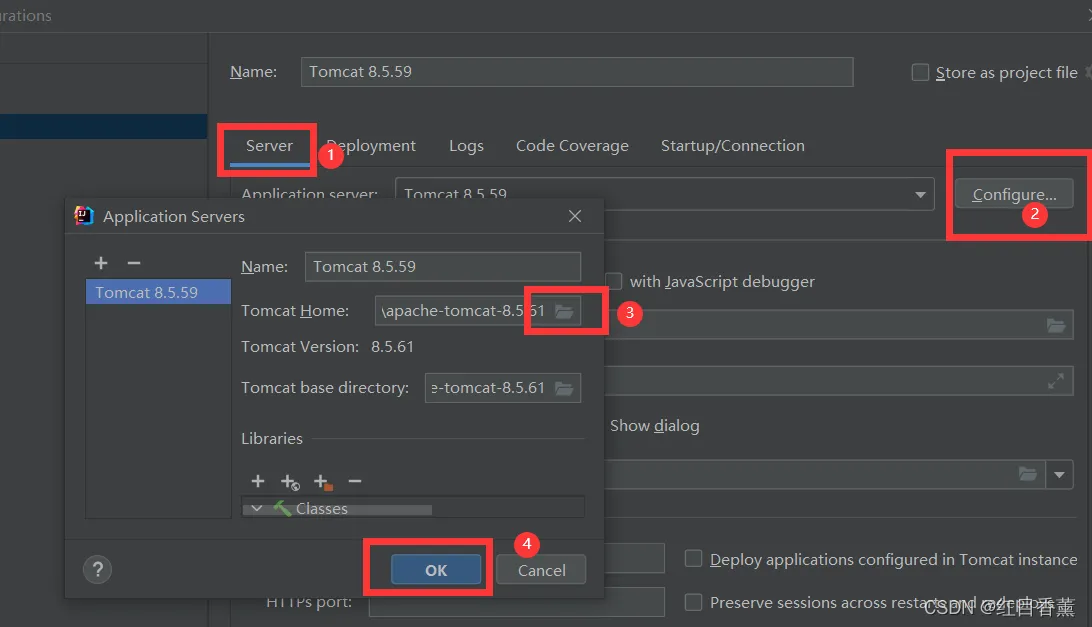Browse for Tomcat Home folder
The image size is (1092, 627).
coord(564,311)
